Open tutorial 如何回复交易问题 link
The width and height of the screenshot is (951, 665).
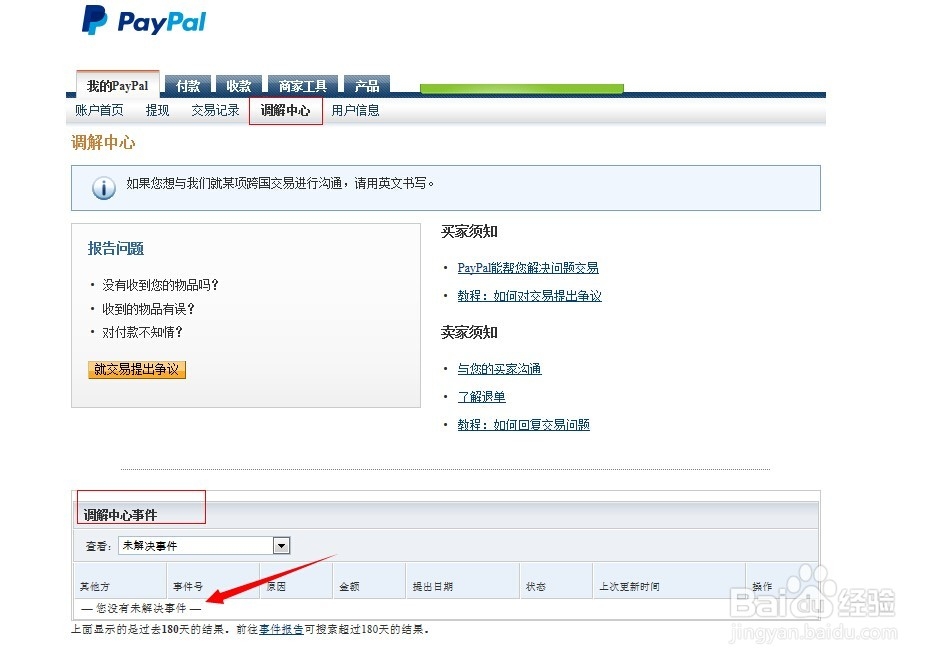(x=523, y=424)
